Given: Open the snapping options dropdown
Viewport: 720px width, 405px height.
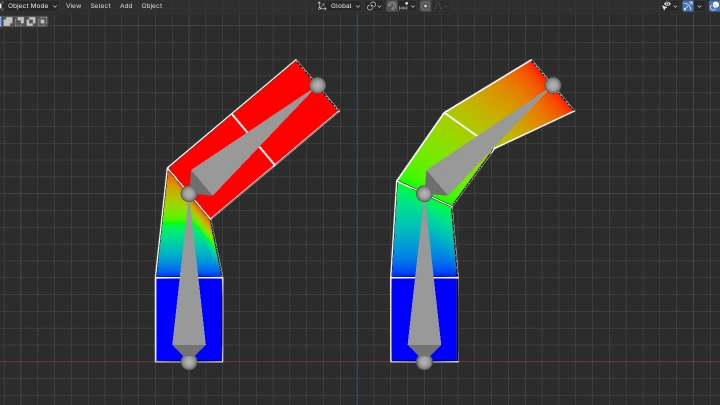Looking at the screenshot, I should (407, 6).
